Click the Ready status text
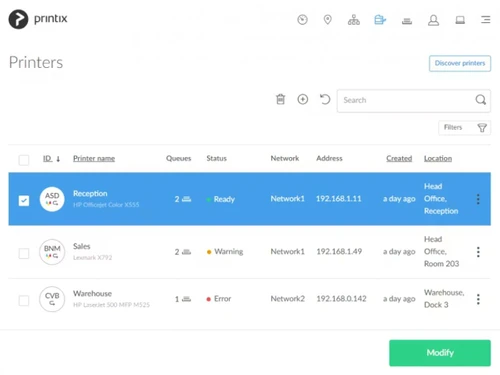Viewport: 500px width, 375px height. click(x=224, y=199)
